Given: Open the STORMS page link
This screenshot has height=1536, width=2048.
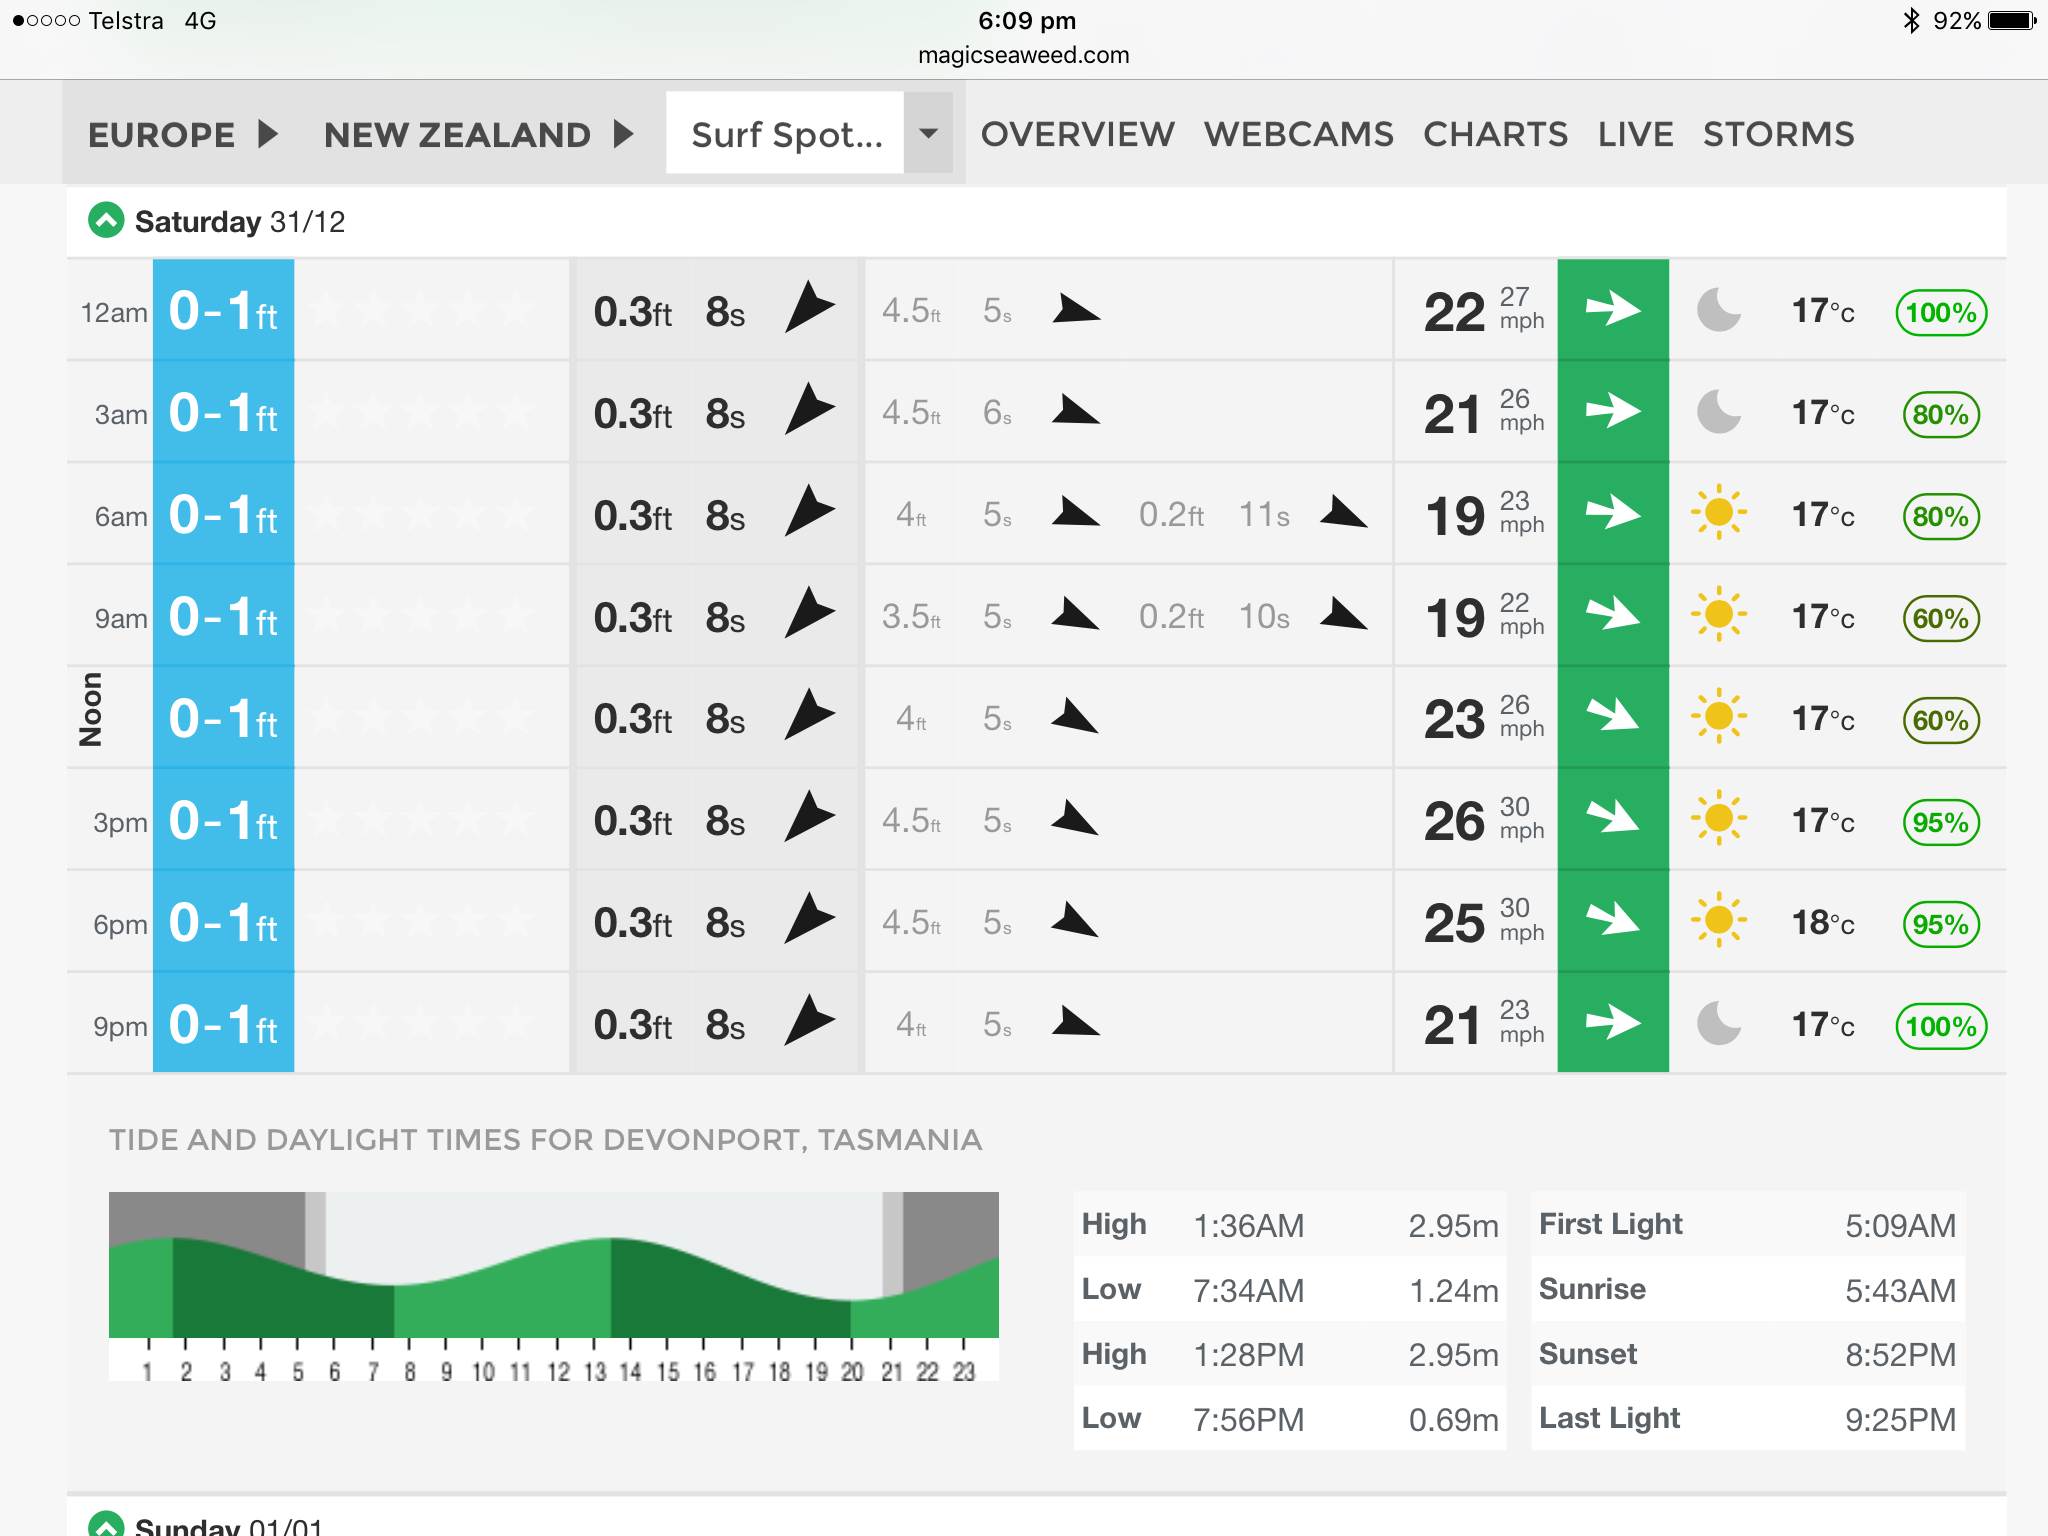Looking at the screenshot, I should click(1778, 134).
